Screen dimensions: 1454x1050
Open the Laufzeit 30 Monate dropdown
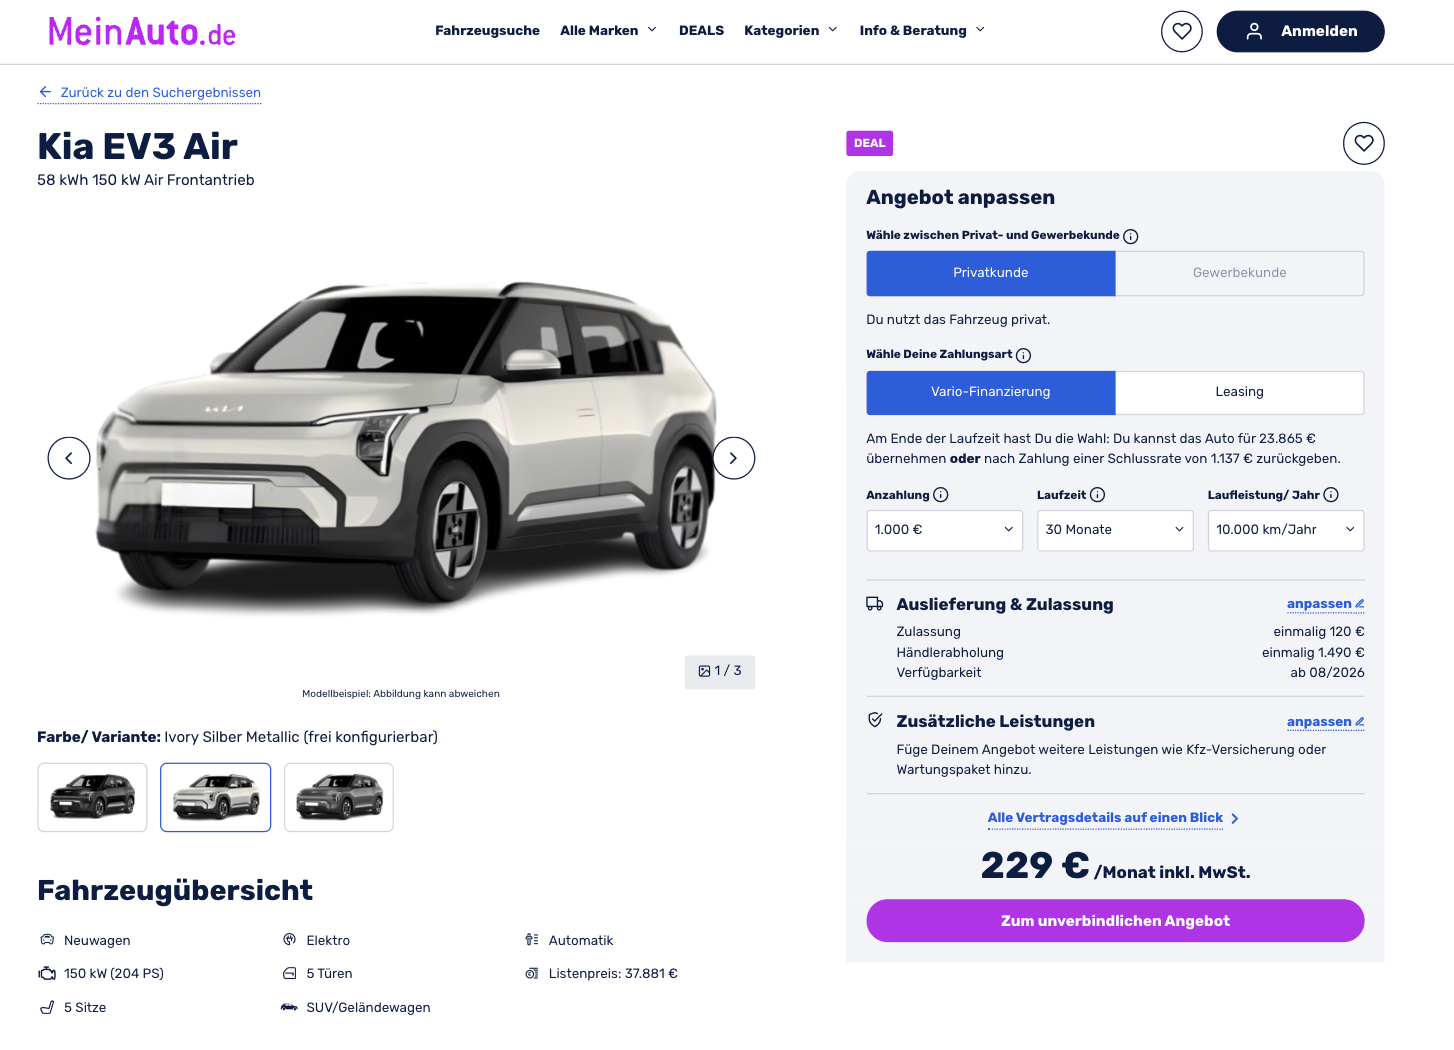[x=1115, y=530]
